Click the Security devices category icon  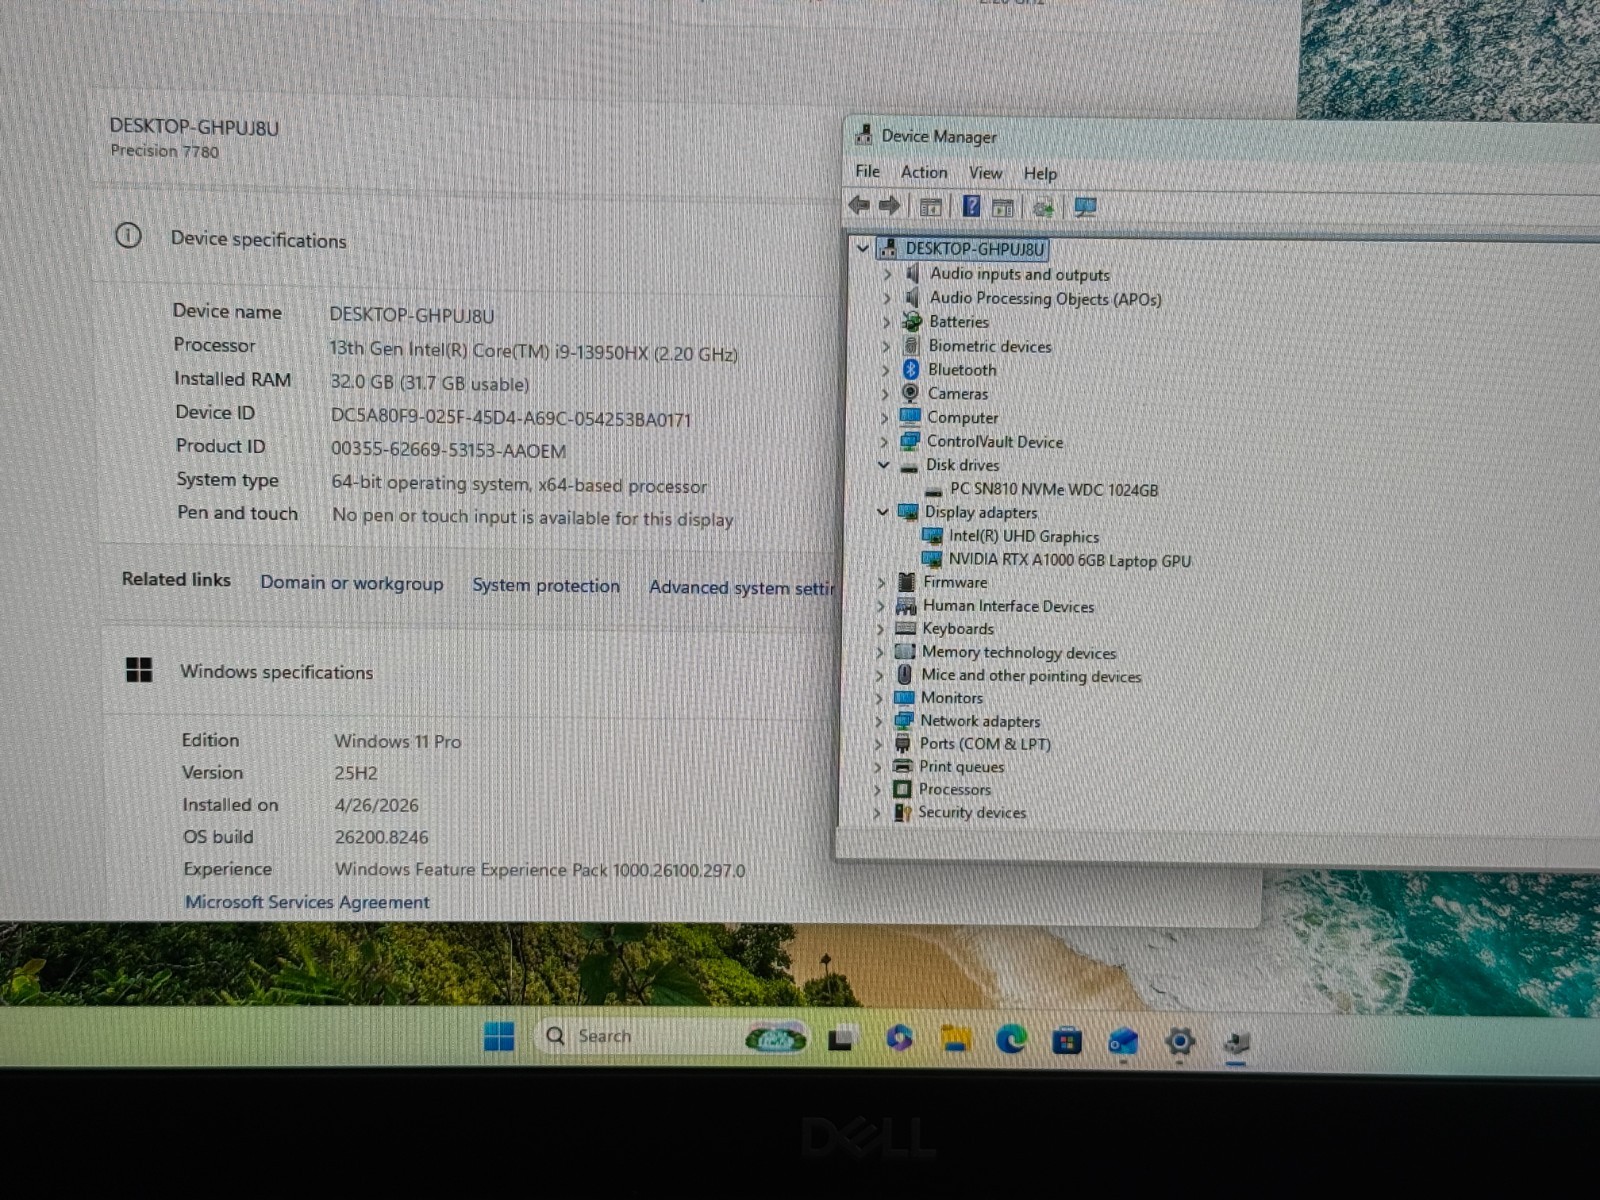[x=902, y=812]
